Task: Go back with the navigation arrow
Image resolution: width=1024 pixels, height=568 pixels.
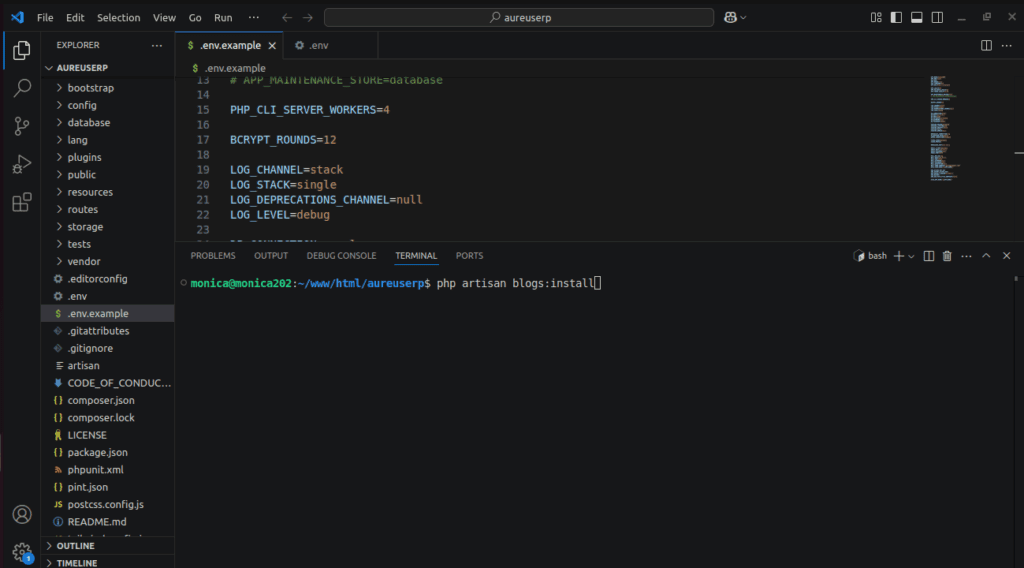Action: 287,18
